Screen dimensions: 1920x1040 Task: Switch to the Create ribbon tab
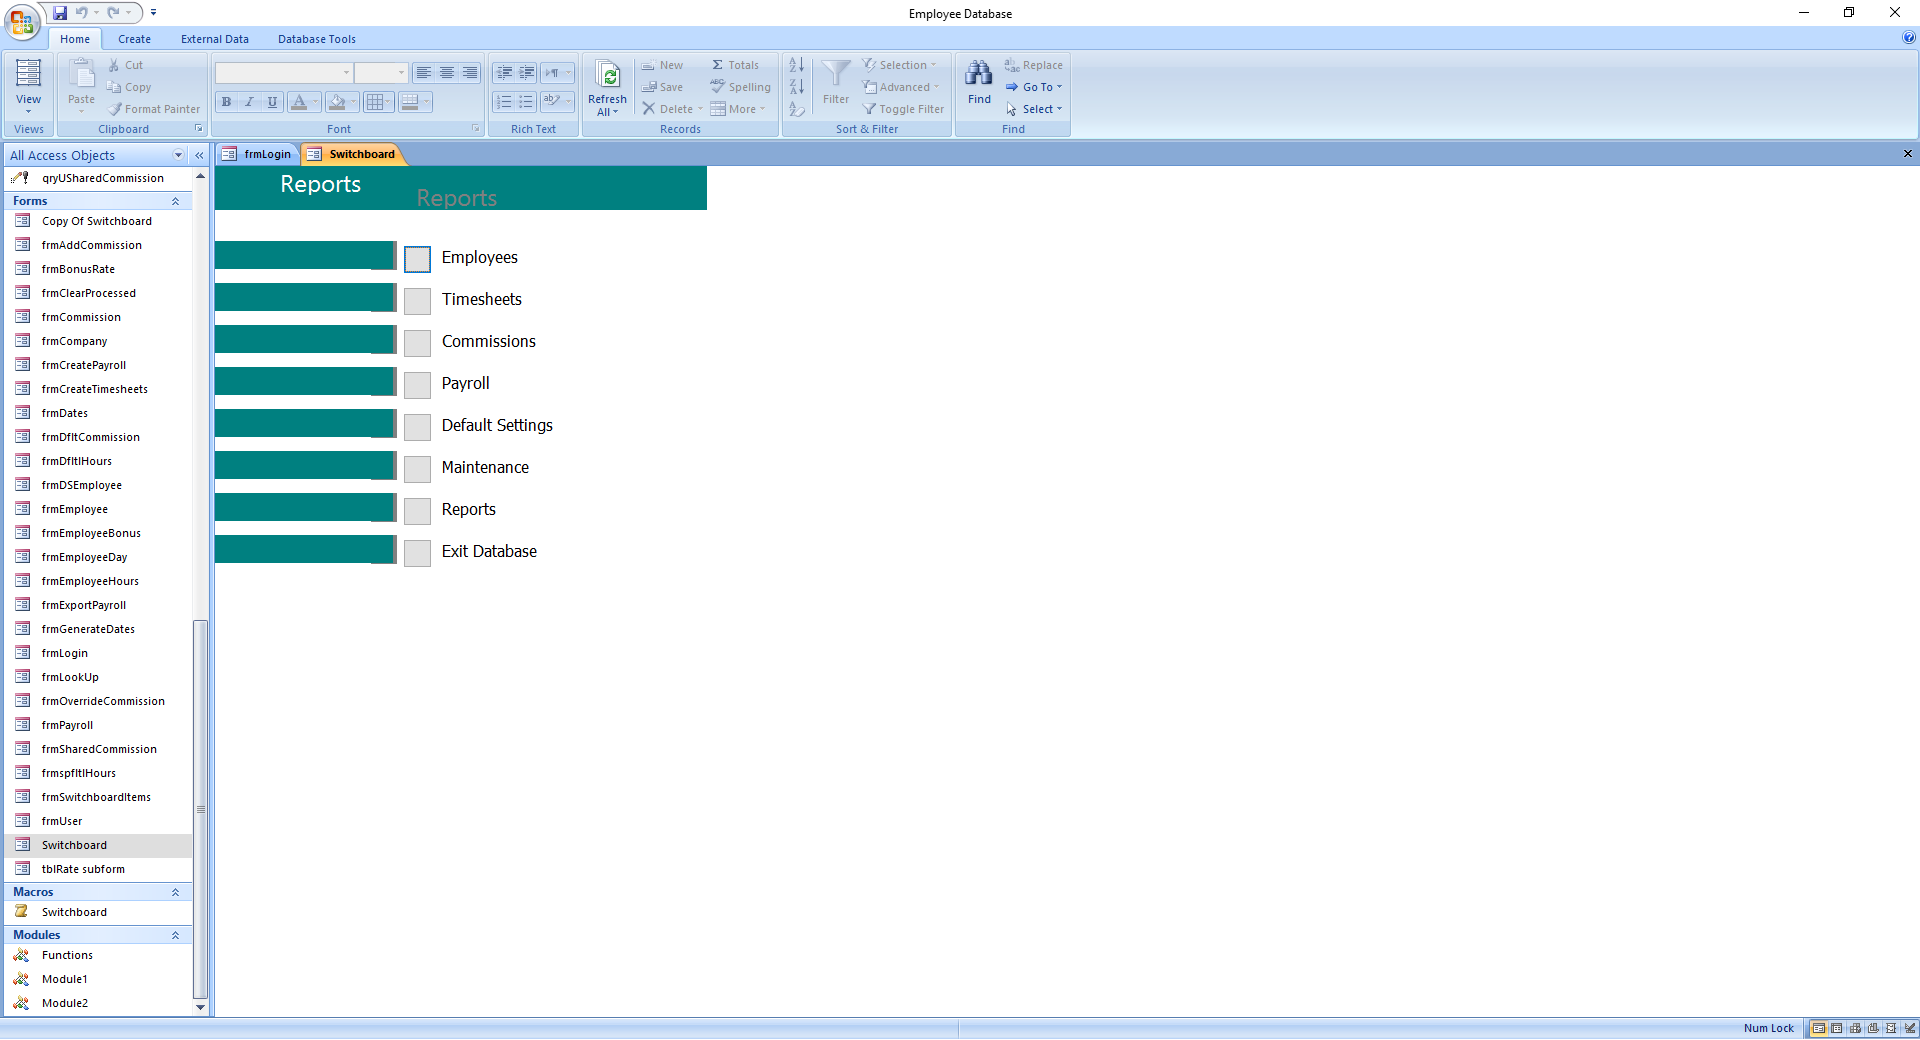(134, 39)
